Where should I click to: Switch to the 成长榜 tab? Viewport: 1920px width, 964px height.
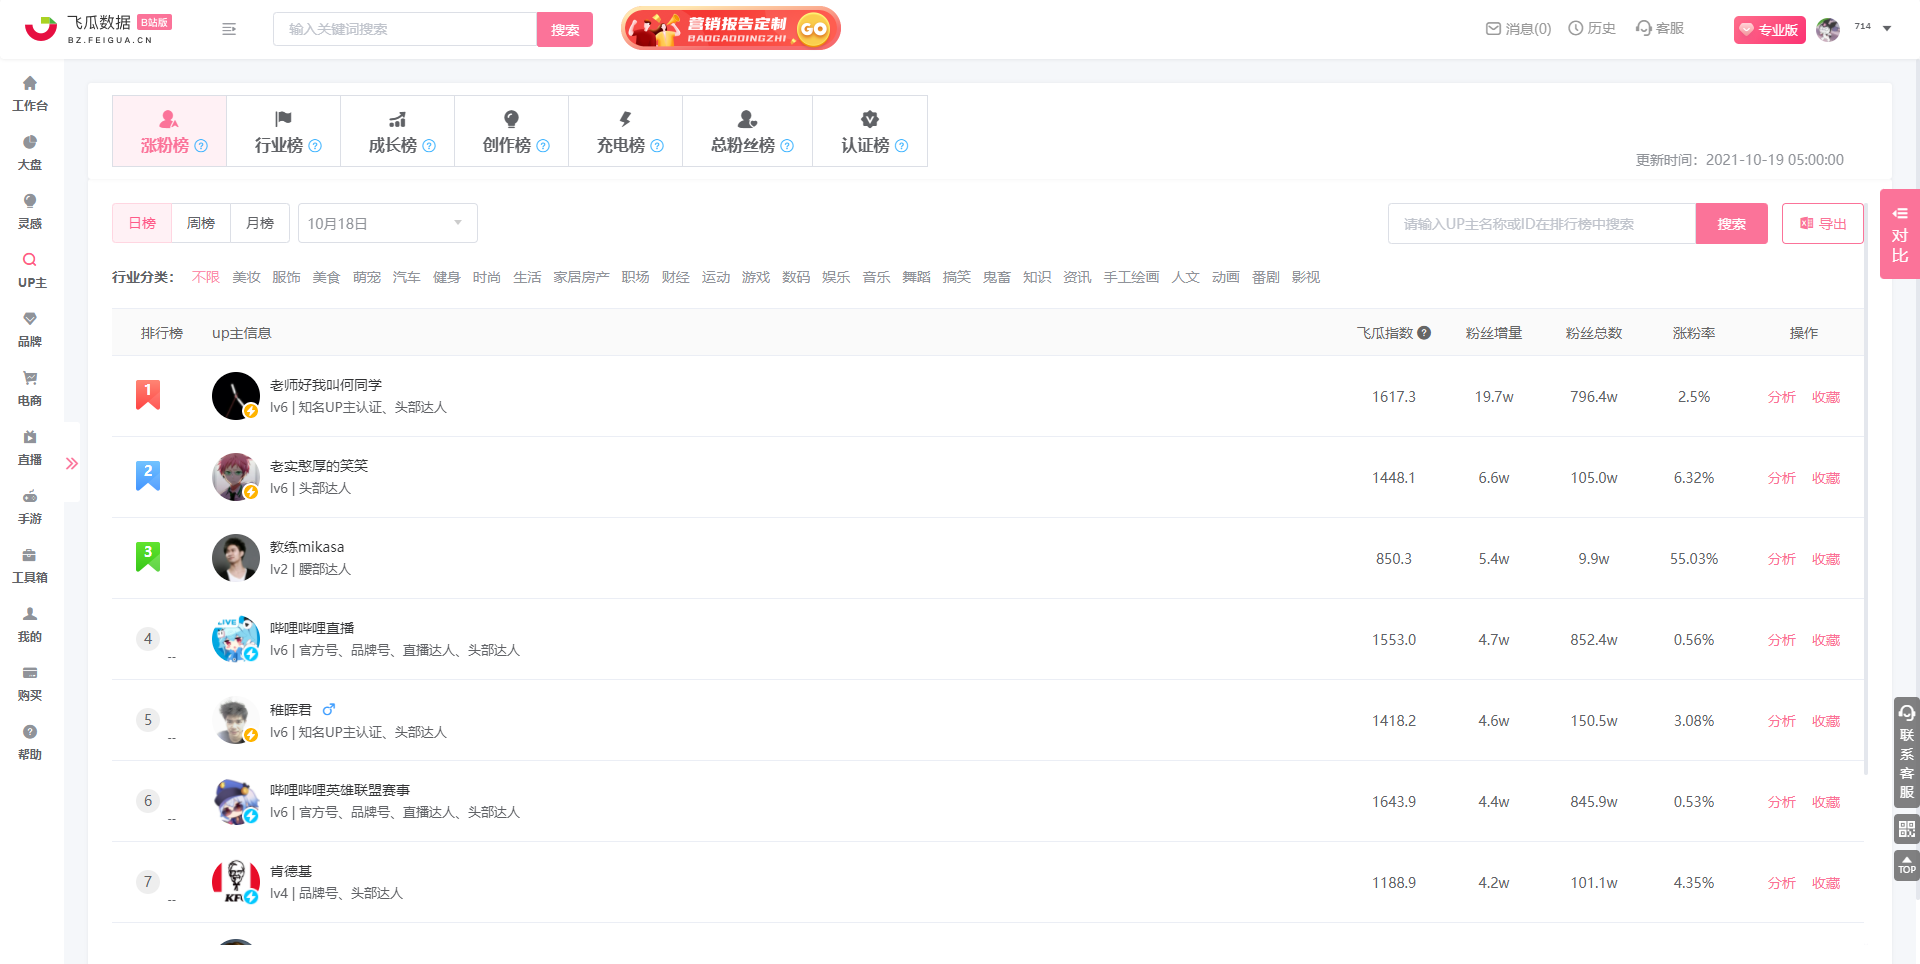(x=398, y=131)
